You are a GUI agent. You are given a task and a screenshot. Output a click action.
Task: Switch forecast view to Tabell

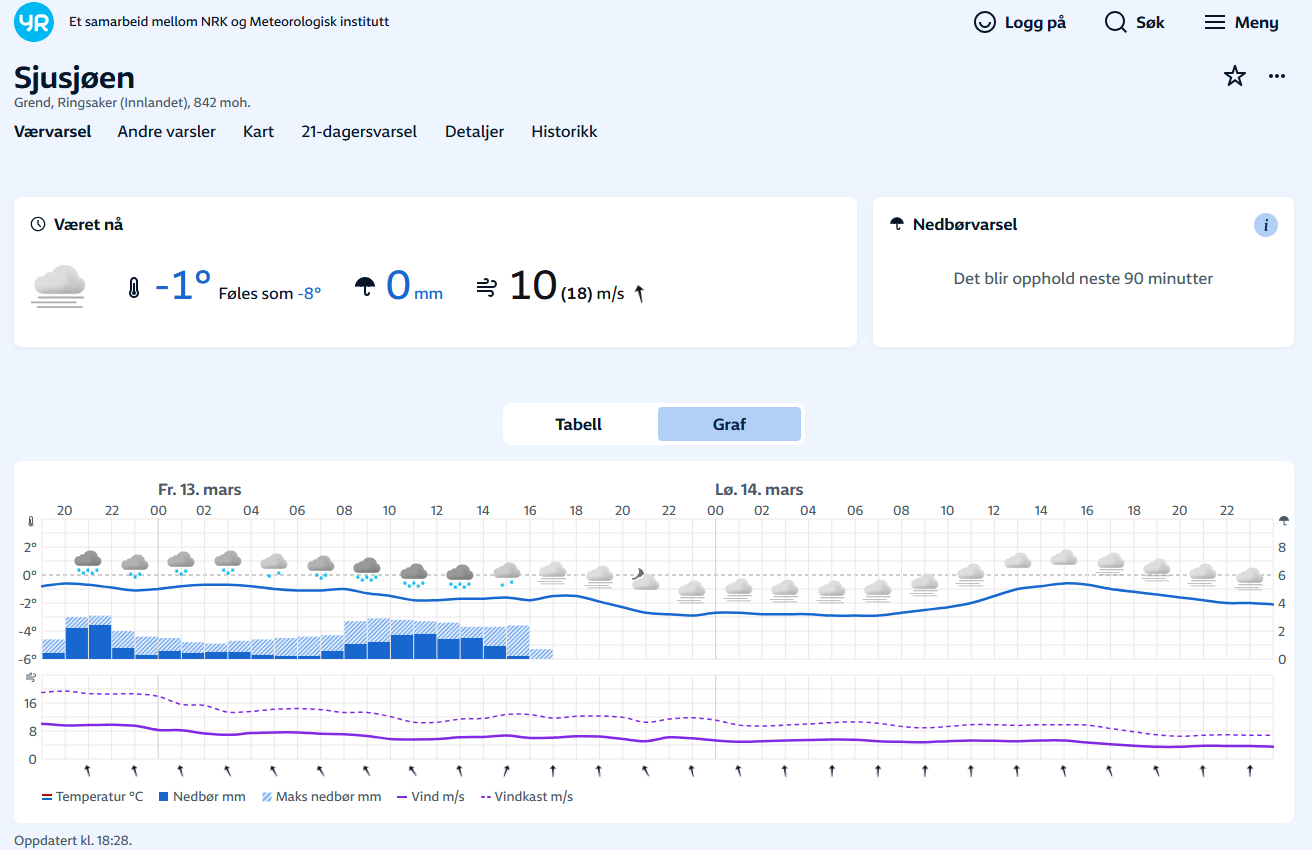pos(579,424)
